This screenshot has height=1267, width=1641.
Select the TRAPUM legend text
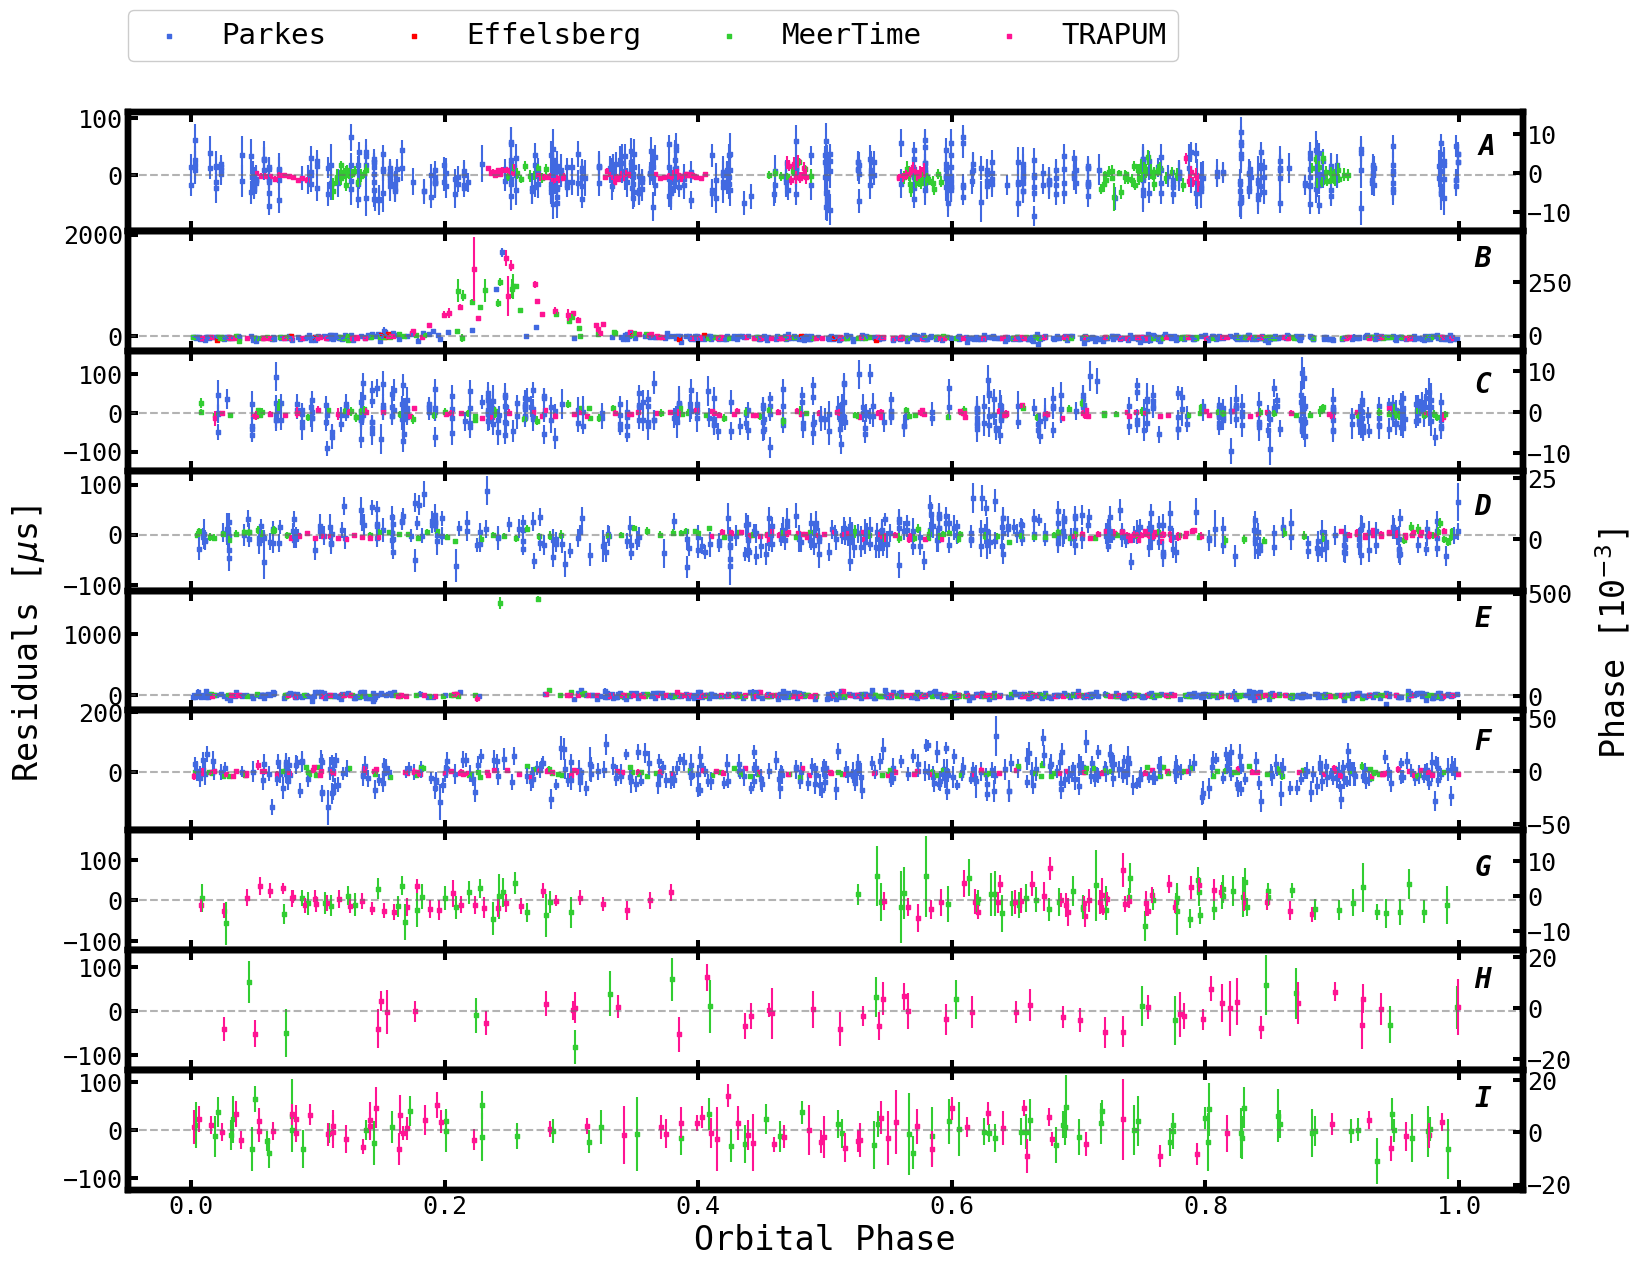point(1113,35)
